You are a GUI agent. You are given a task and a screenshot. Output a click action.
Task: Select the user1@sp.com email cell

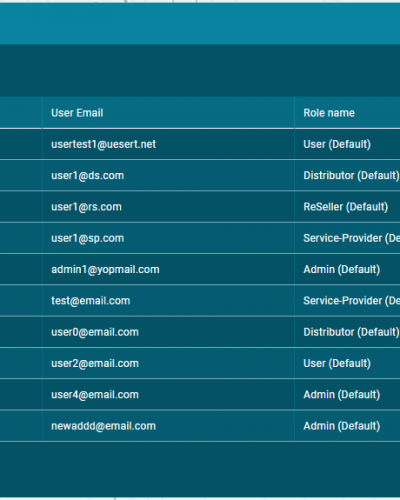point(168,238)
